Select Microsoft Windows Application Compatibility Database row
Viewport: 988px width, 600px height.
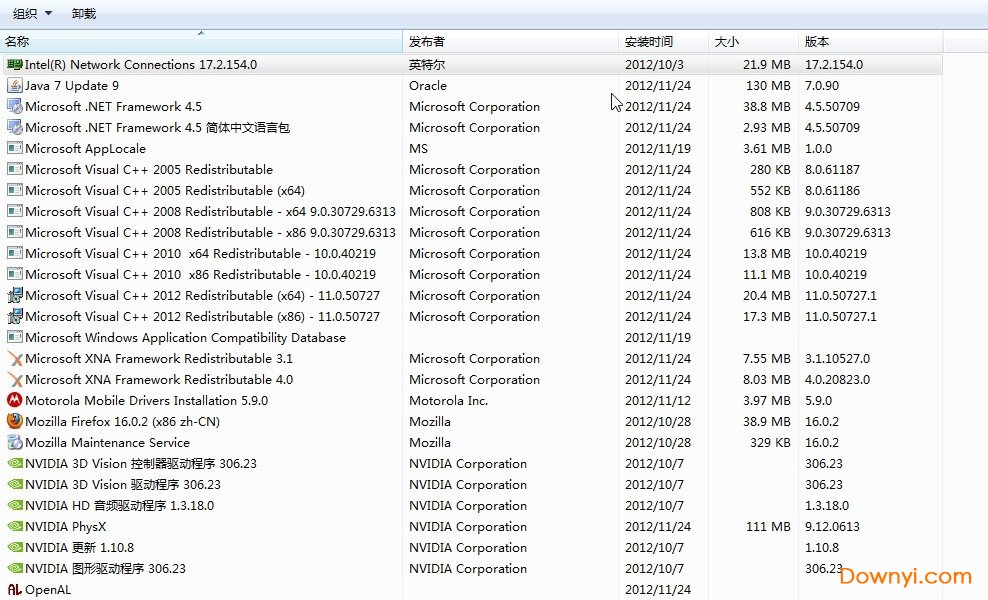185,337
